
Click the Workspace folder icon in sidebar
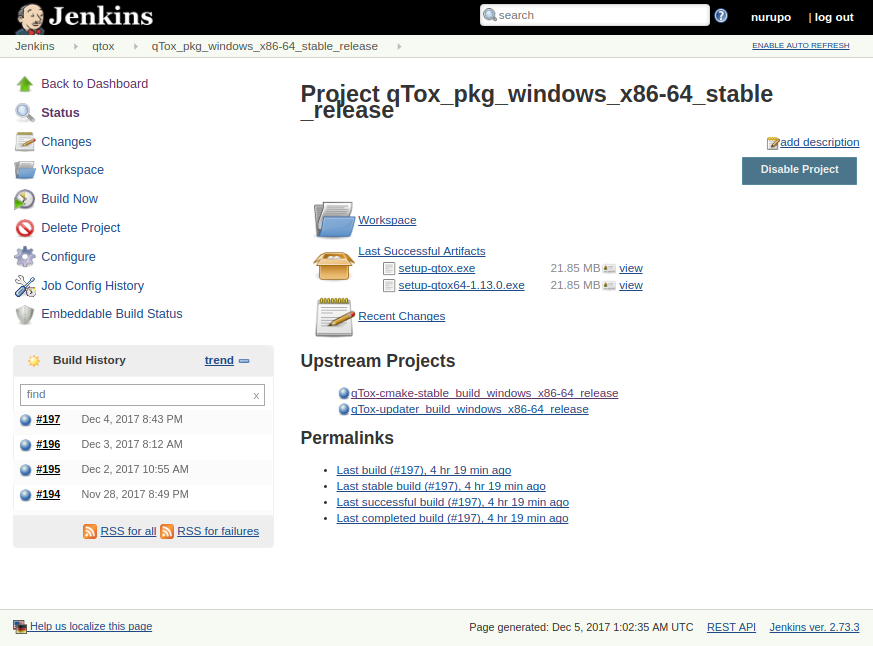pyautogui.click(x=24, y=170)
